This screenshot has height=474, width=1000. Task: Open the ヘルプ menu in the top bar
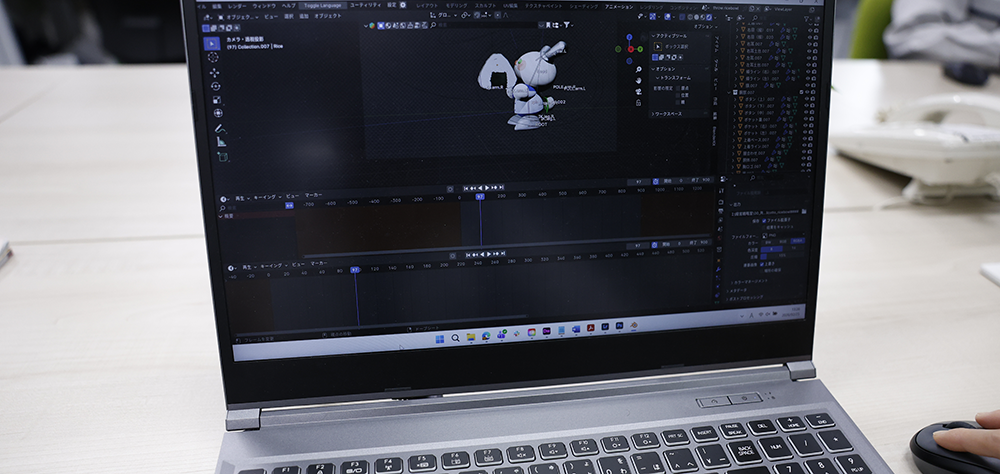pos(288,5)
